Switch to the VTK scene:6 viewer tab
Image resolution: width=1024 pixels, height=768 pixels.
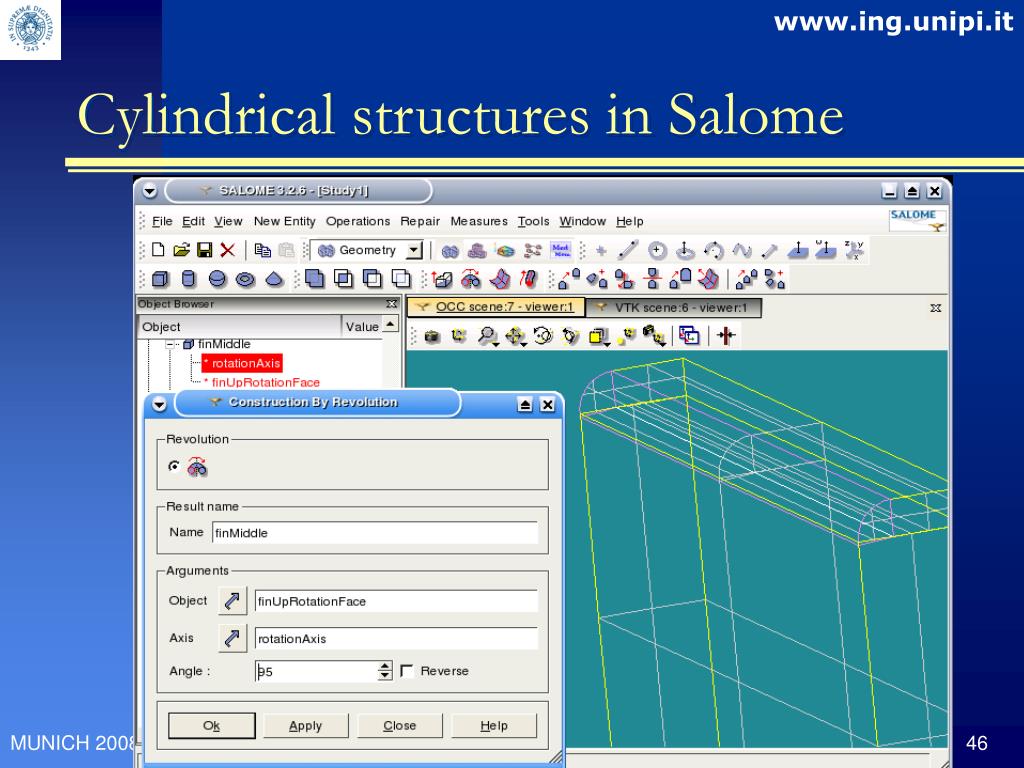tap(673, 307)
